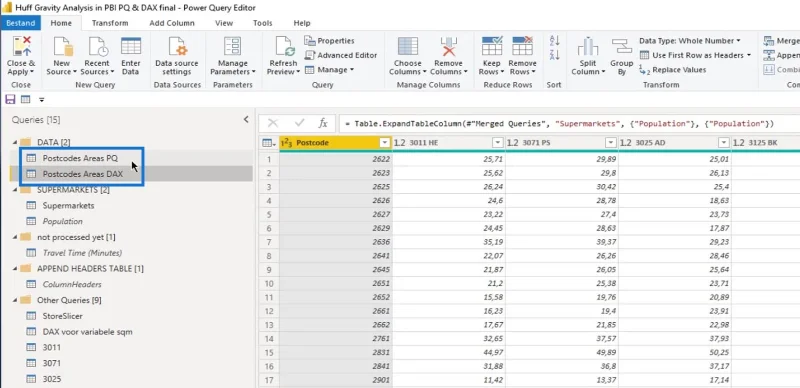The image size is (800, 388).
Task: Open the New Source icon
Action: point(62,46)
